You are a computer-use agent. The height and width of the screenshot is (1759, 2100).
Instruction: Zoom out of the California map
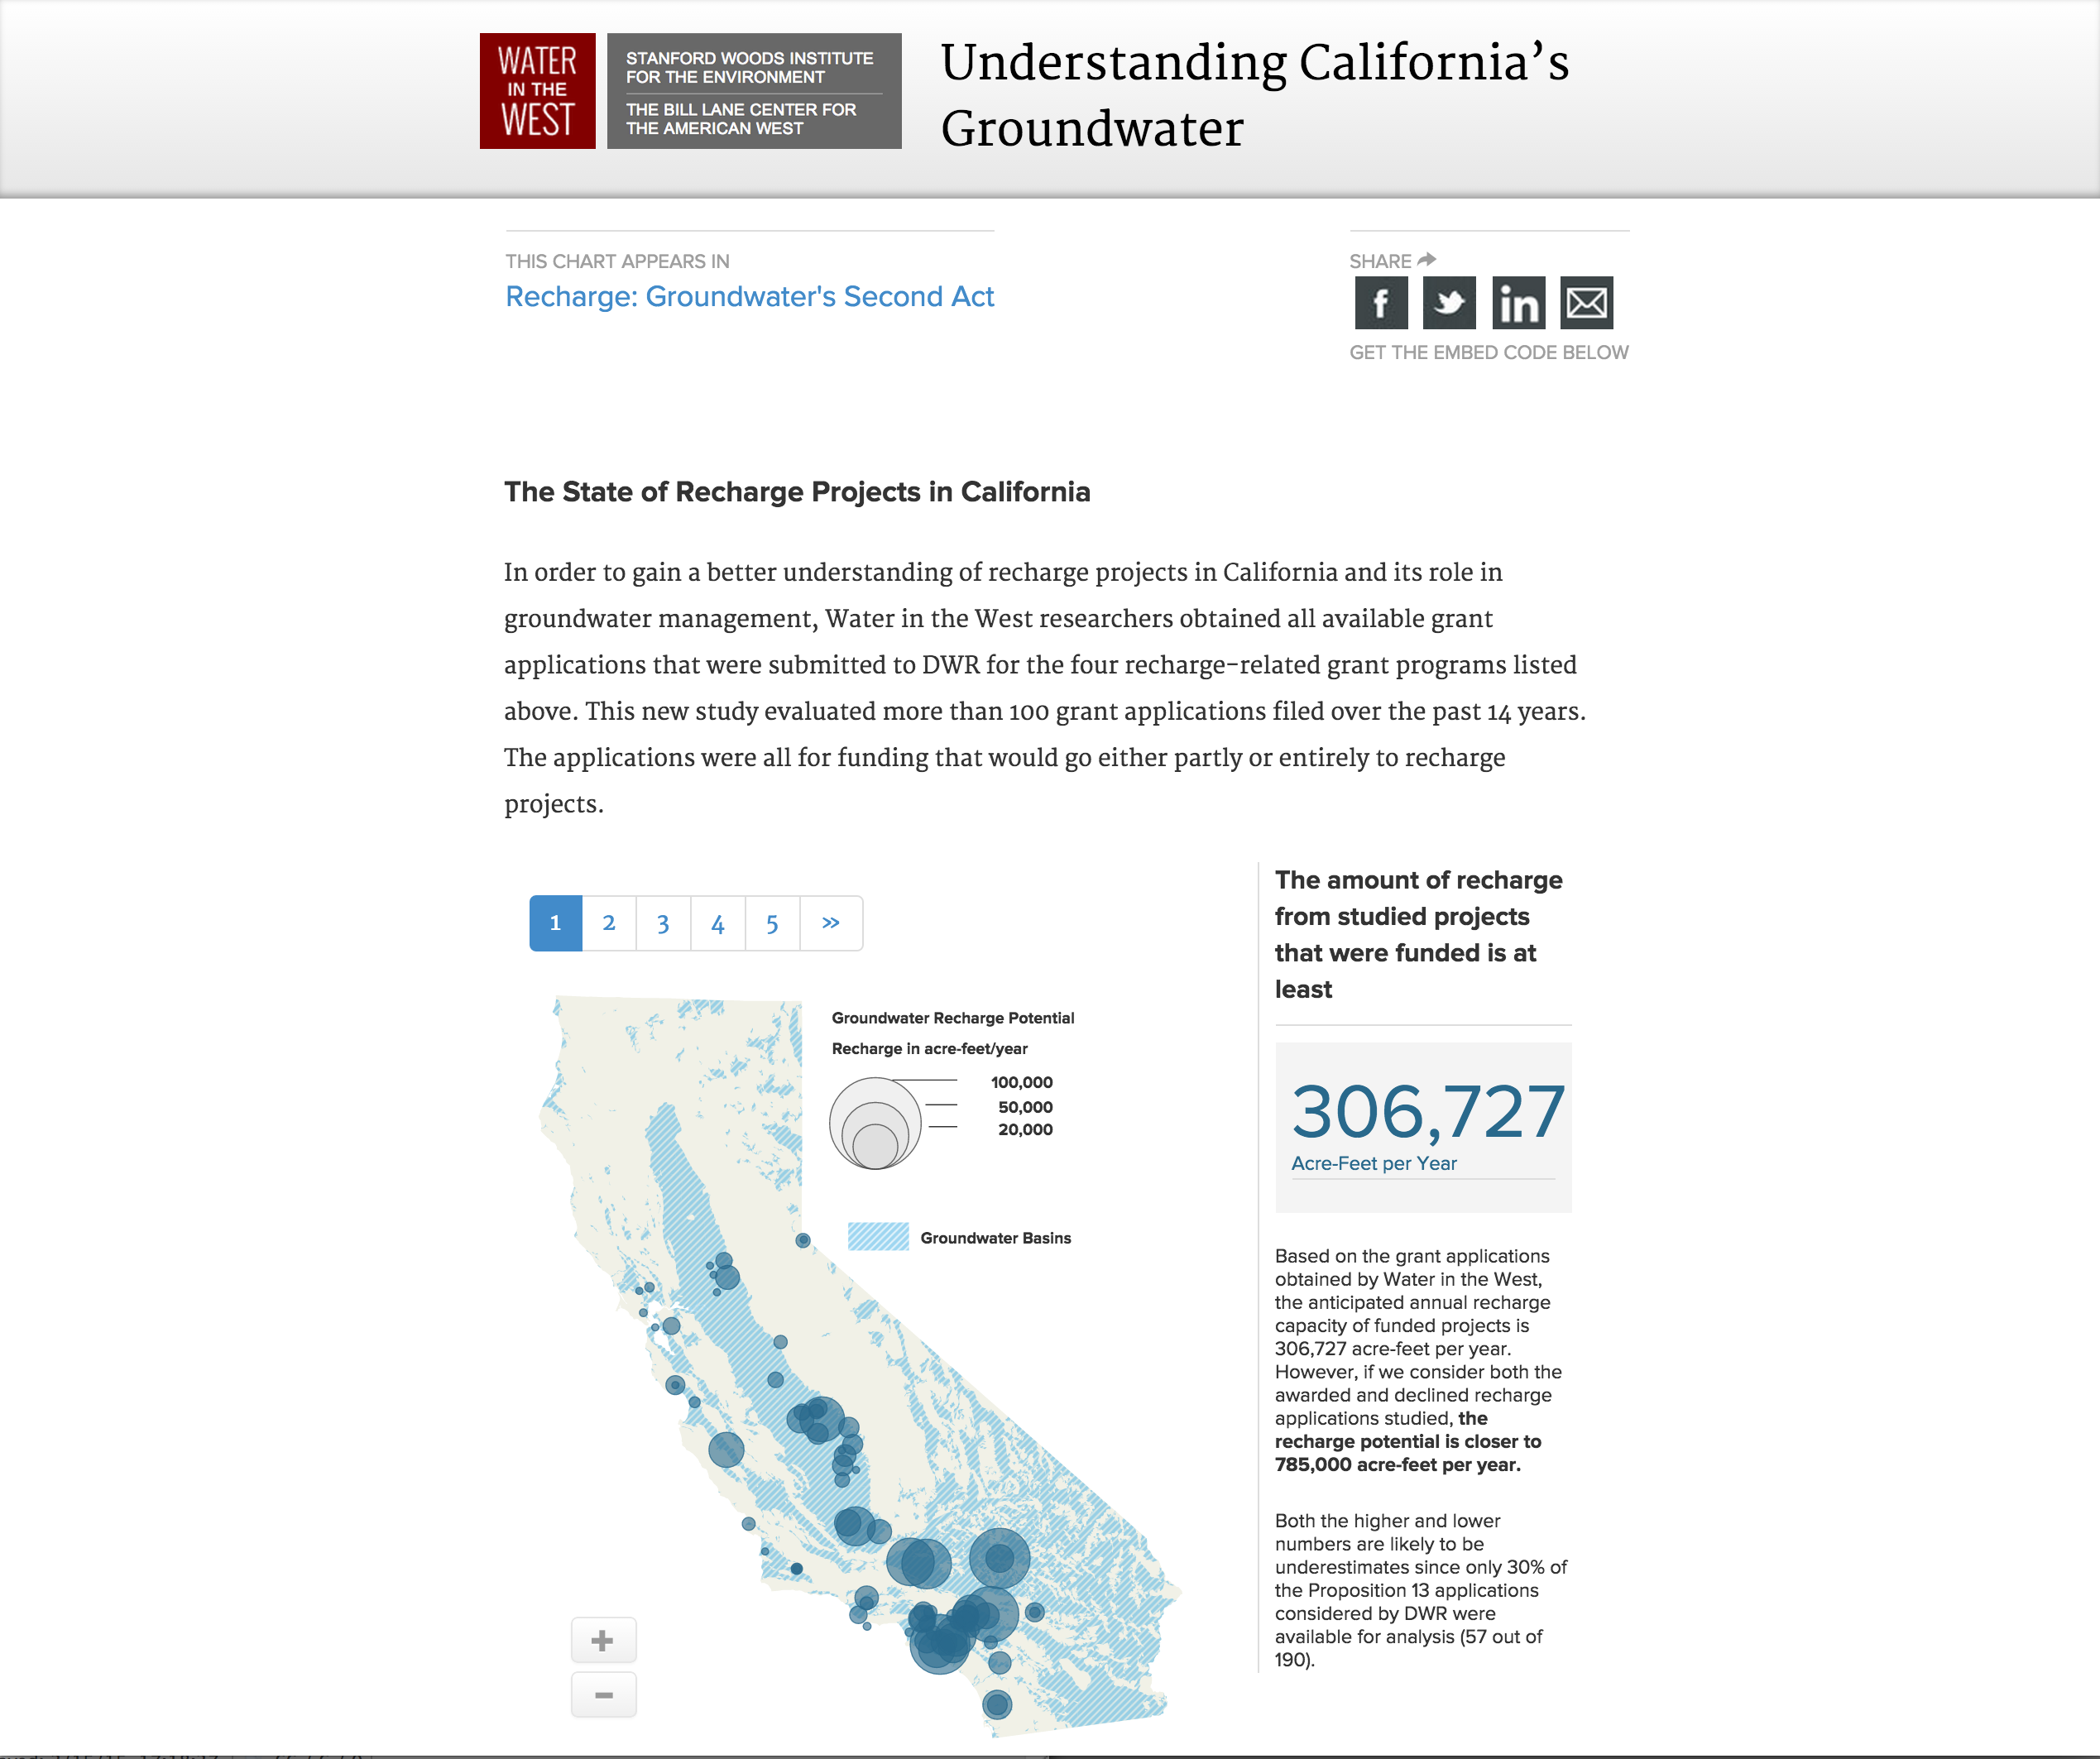(x=603, y=1695)
